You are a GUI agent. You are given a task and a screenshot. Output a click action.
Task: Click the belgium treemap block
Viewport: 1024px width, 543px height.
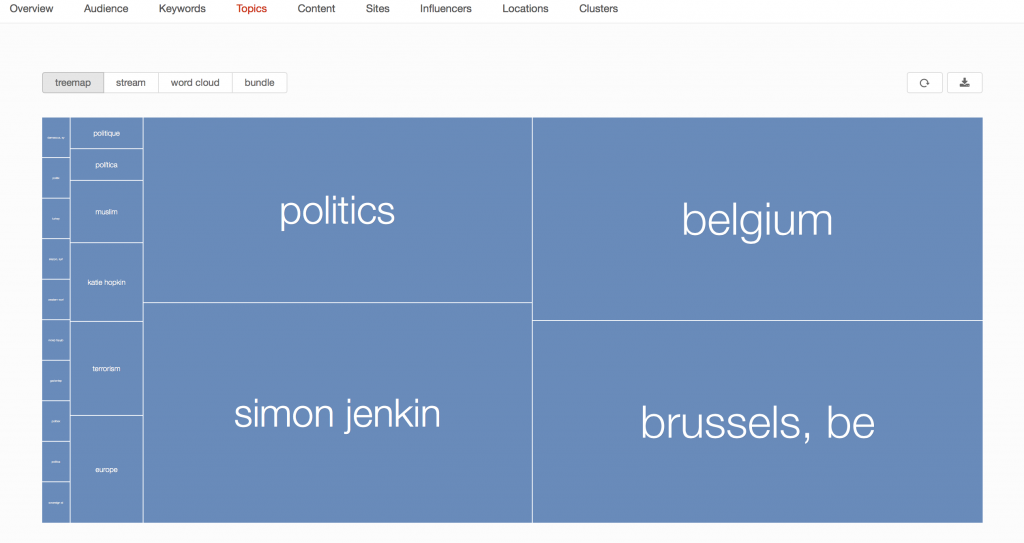tap(757, 219)
